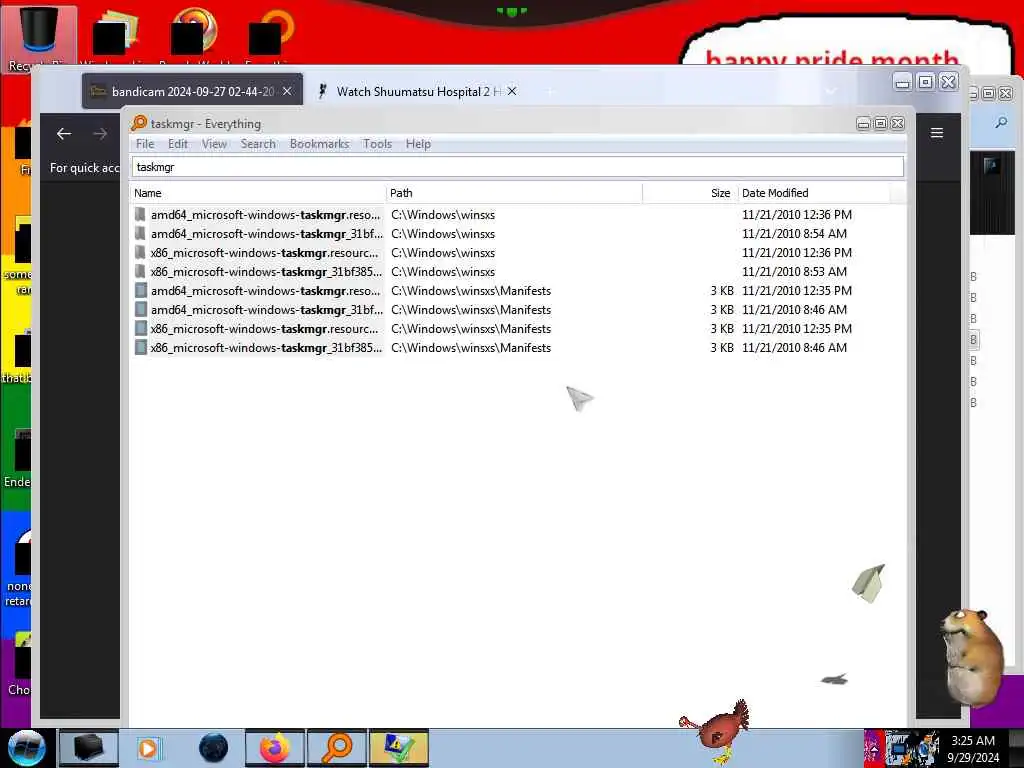Click path C:\Windows\winsxs in first row

(443, 215)
